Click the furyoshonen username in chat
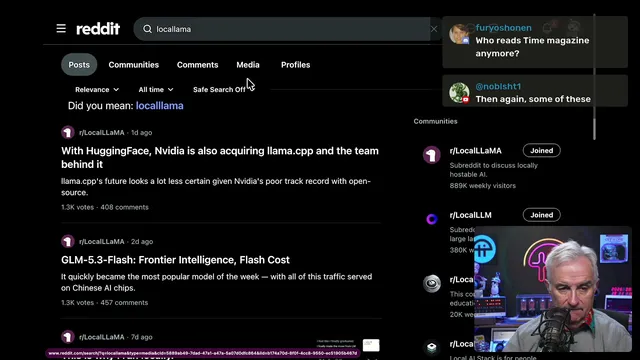640x360 pixels. (504, 28)
